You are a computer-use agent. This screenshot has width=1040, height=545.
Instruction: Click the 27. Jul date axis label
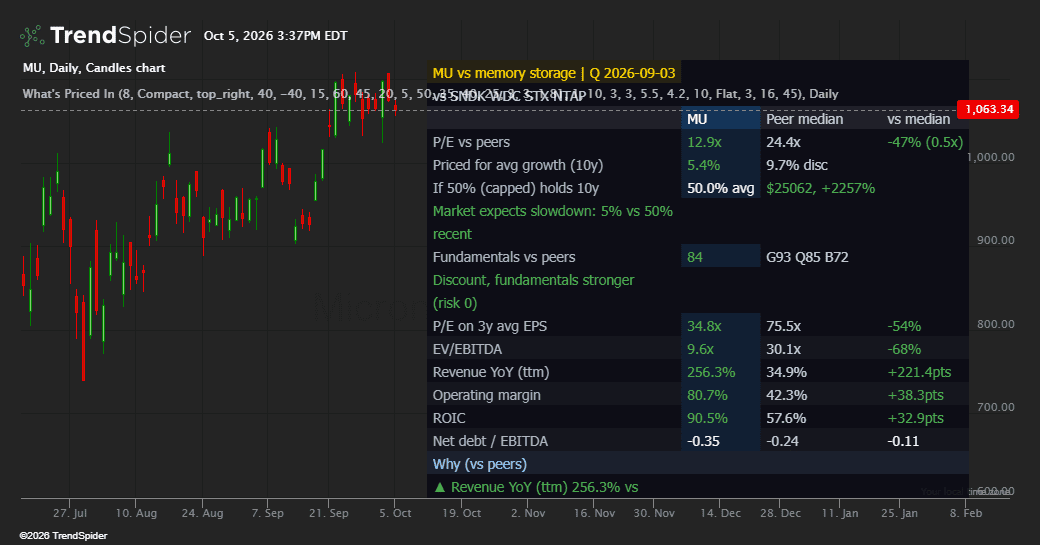tap(70, 513)
